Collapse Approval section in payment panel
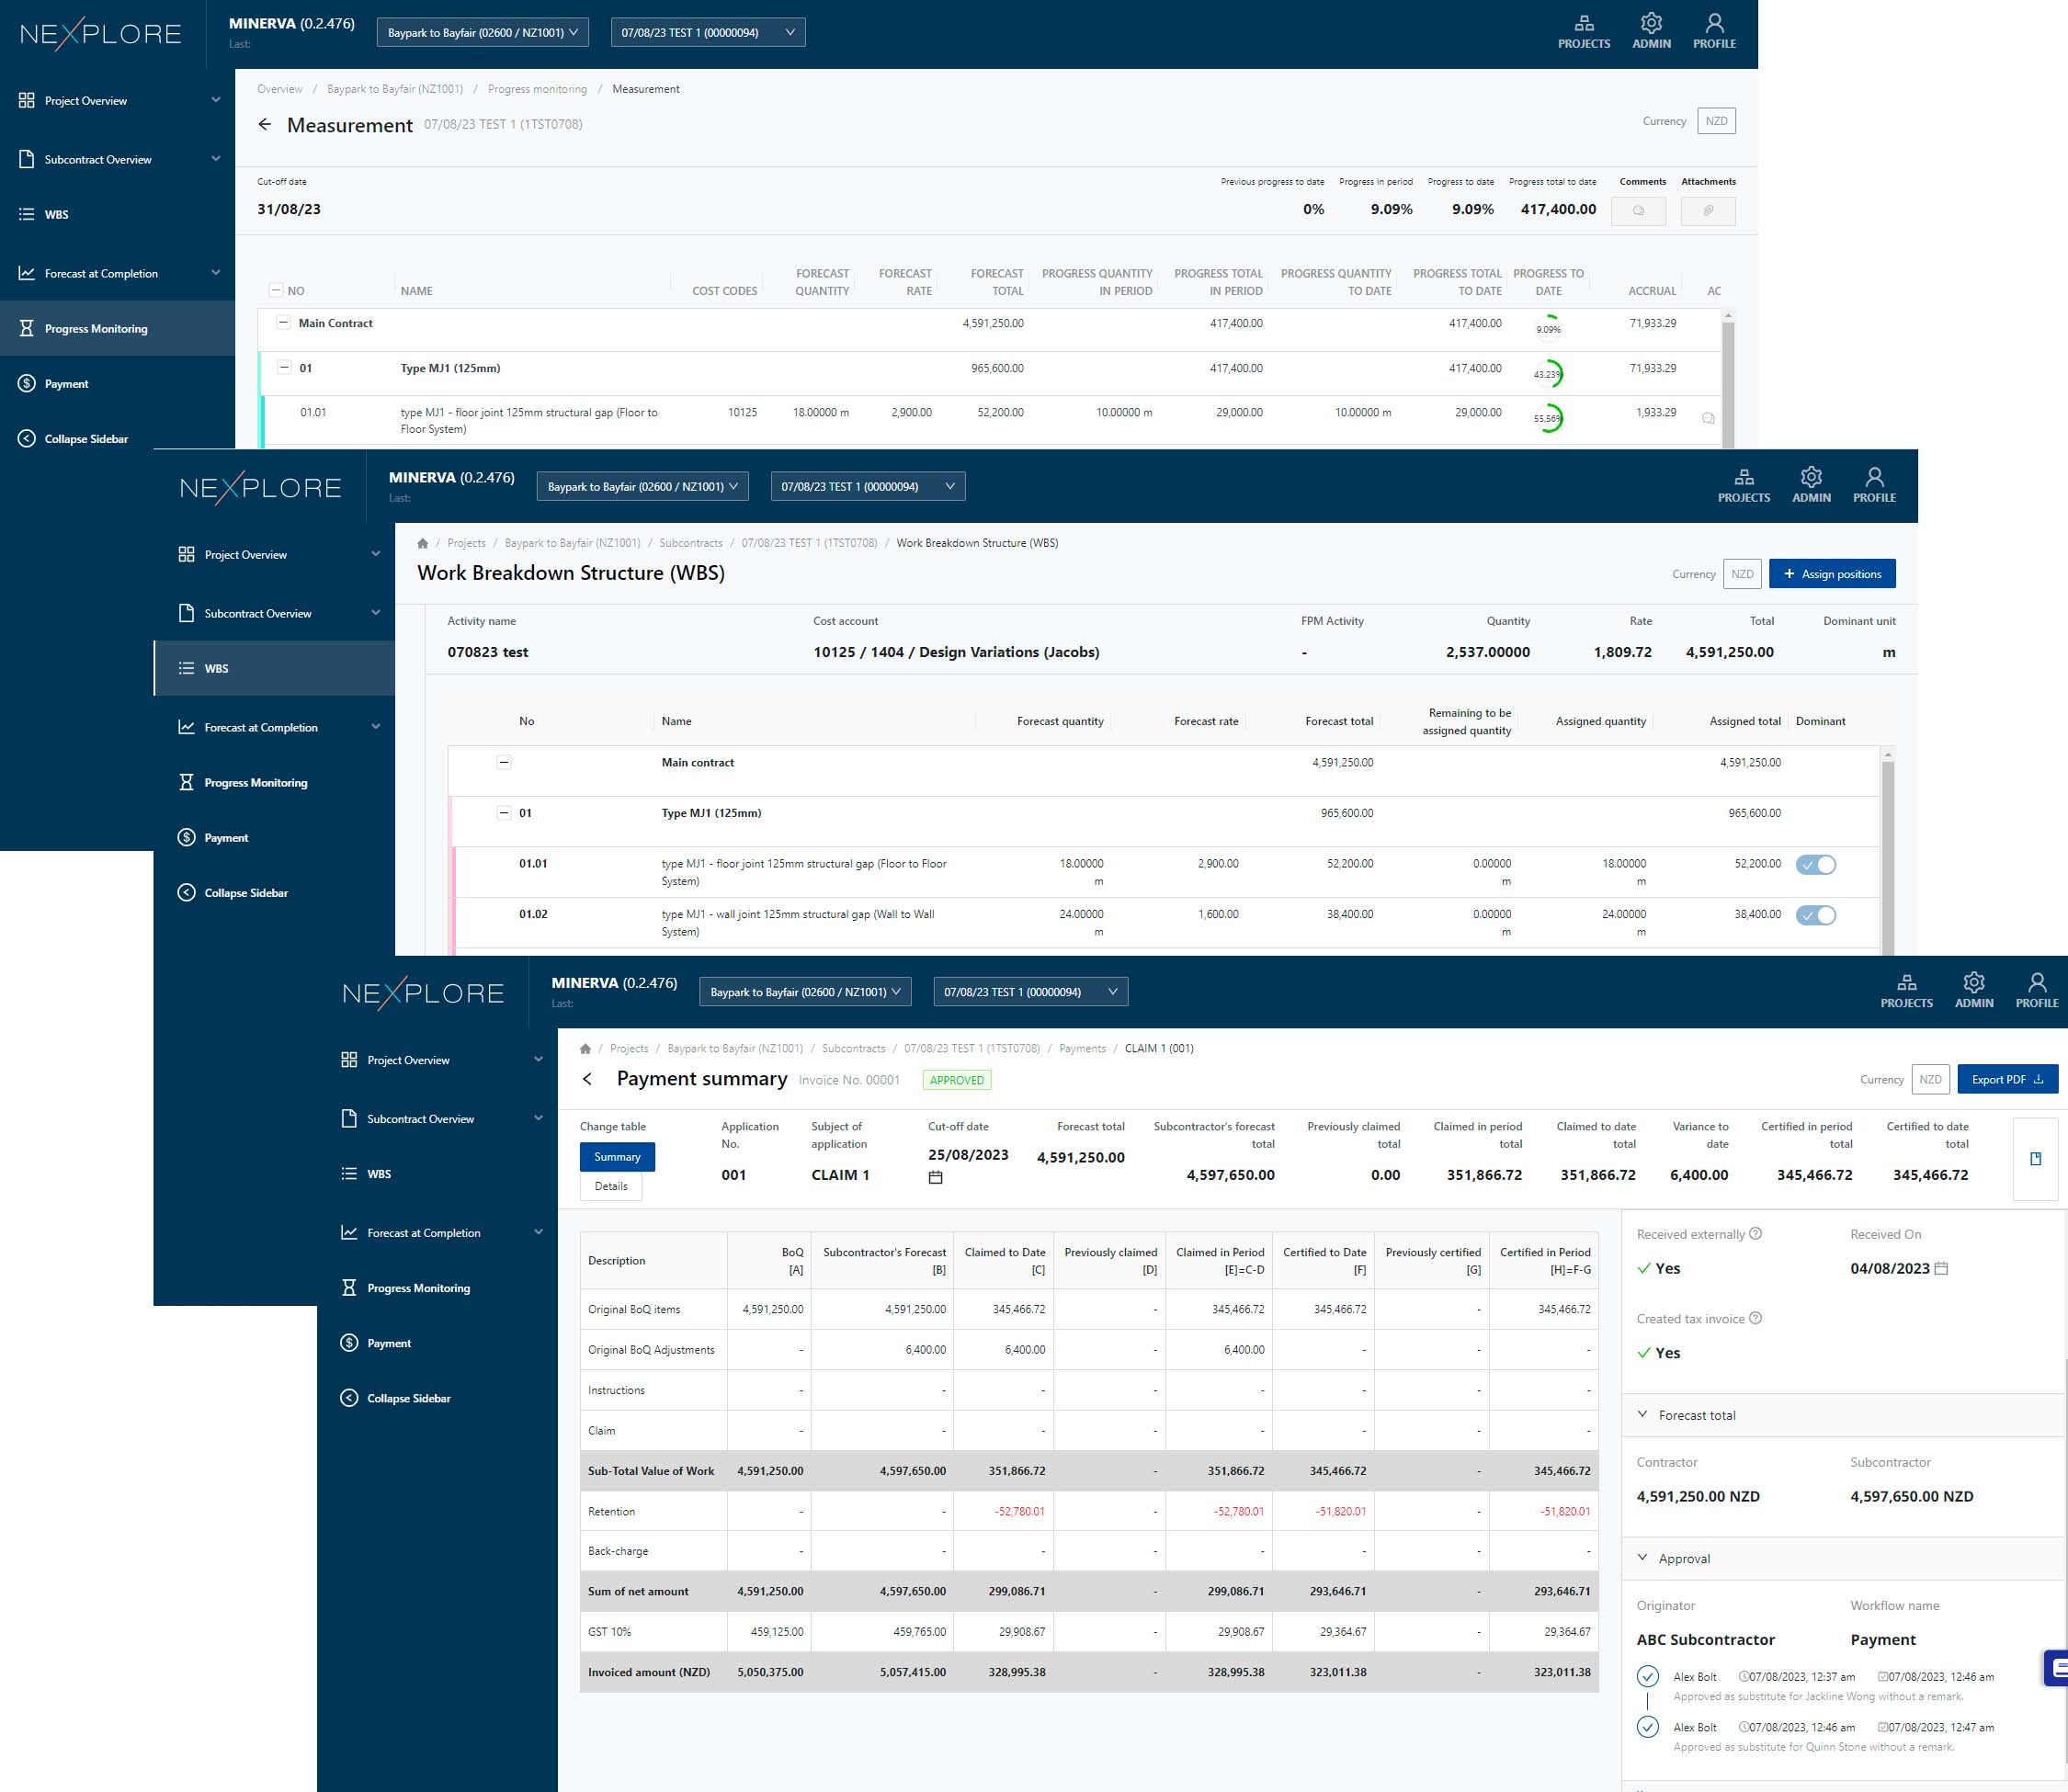 [1642, 1558]
